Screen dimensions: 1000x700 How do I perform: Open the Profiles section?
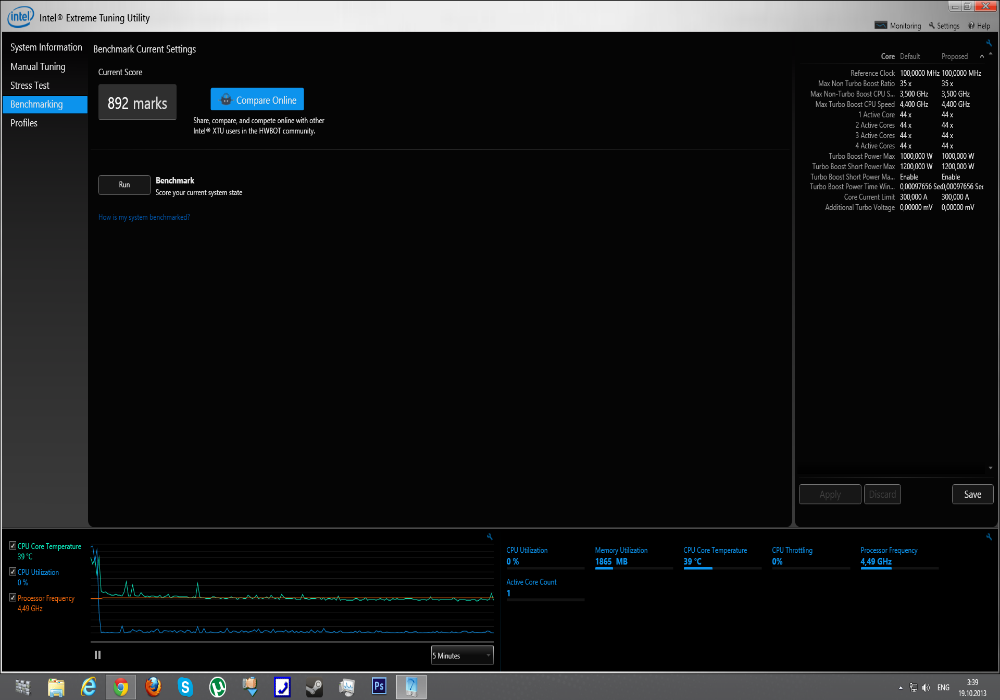tap(24, 123)
